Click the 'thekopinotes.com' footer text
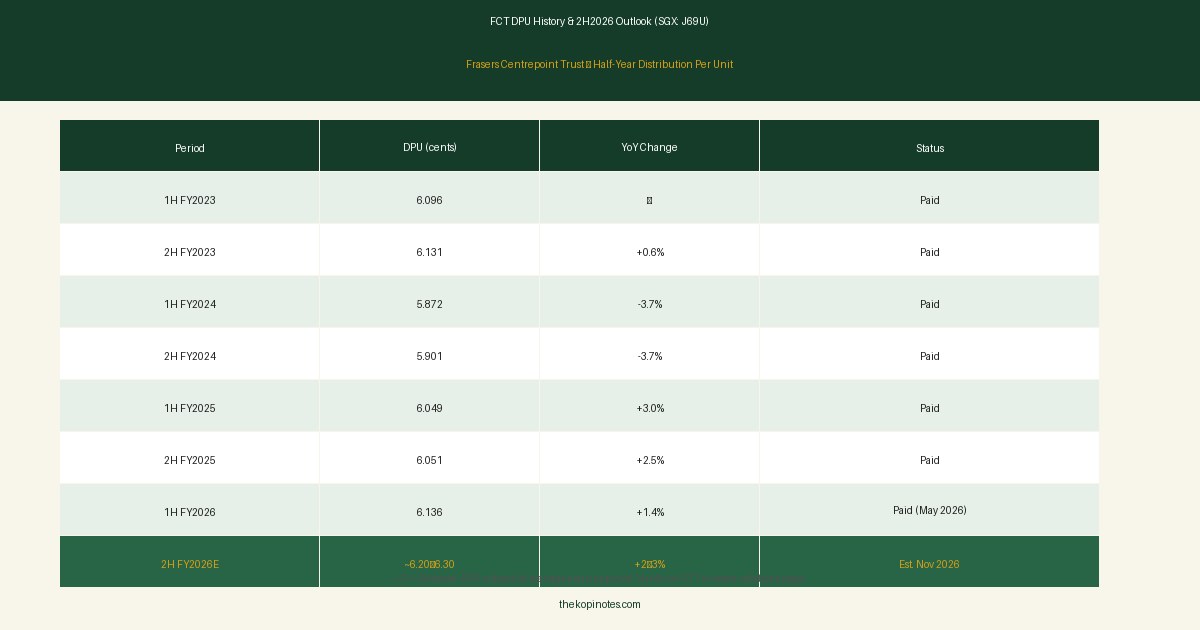Image resolution: width=1200 pixels, height=630 pixels. 599,604
